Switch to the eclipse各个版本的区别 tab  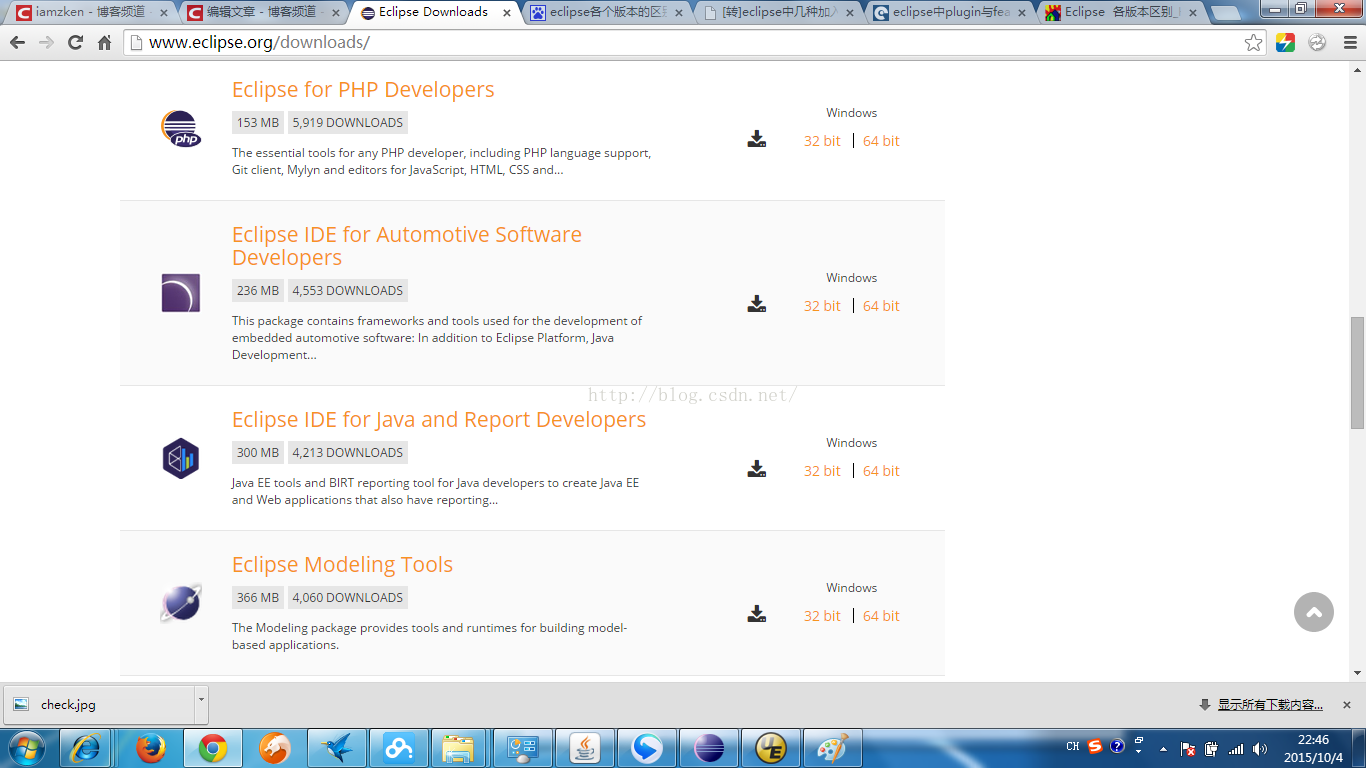pyautogui.click(x=606, y=13)
